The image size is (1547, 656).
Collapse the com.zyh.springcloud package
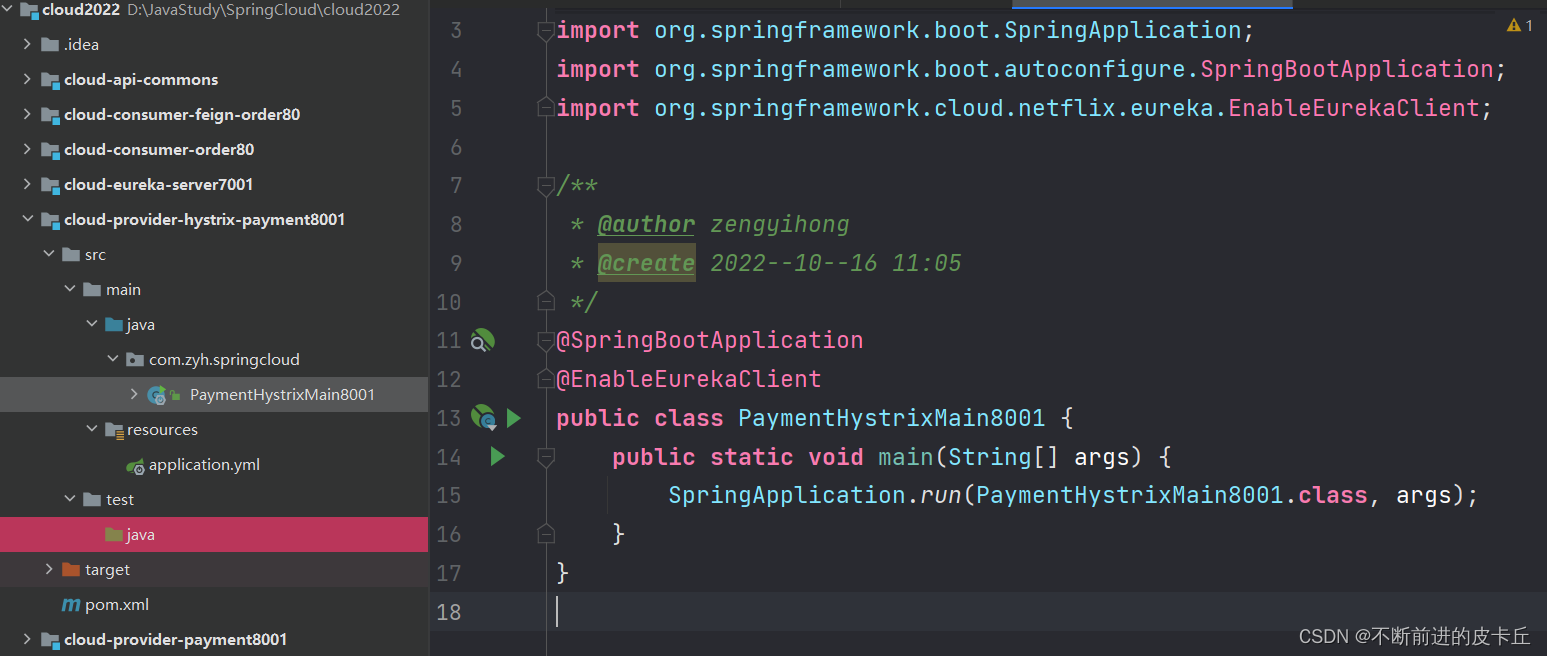[113, 359]
